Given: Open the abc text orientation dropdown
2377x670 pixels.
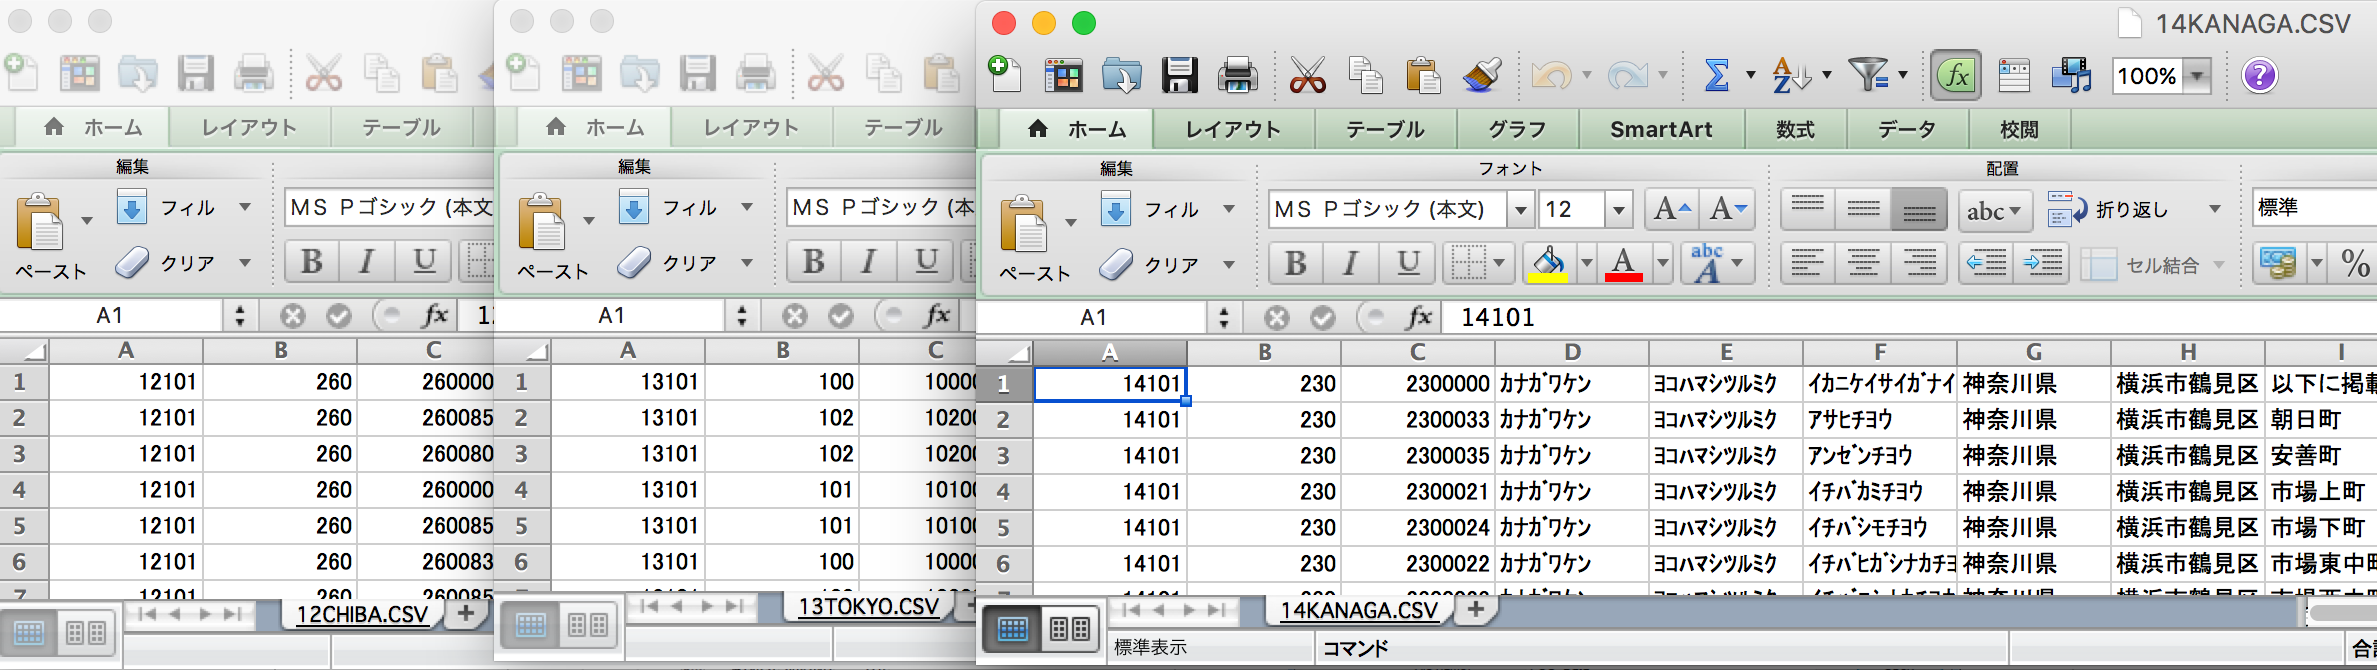Looking at the screenshot, I should click(1995, 210).
